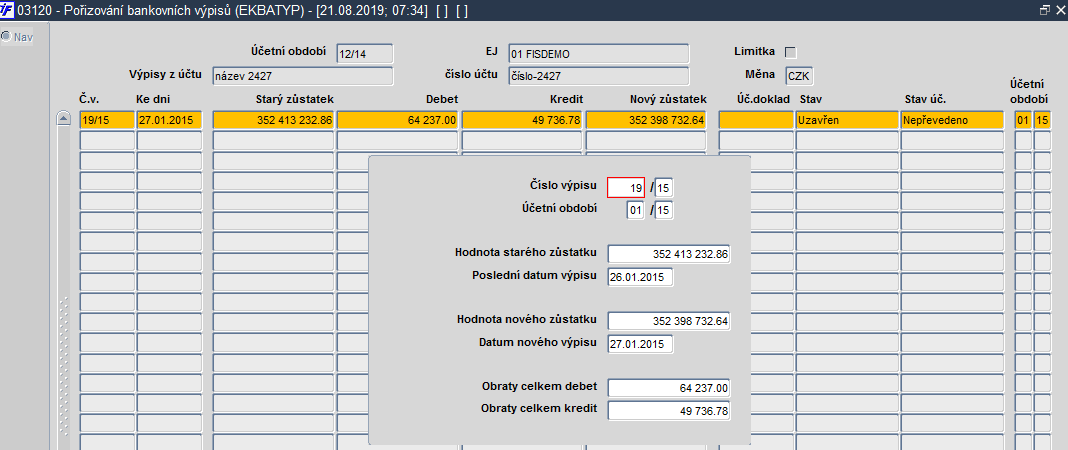The width and height of the screenshot is (1068, 450).
Task: Click the IF application icon in title bar
Action: click(7, 10)
